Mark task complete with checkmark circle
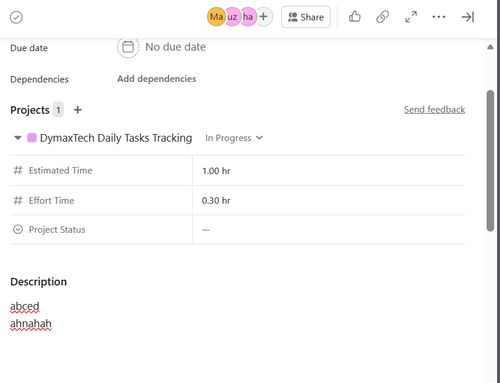The image size is (500, 383). tap(16, 17)
